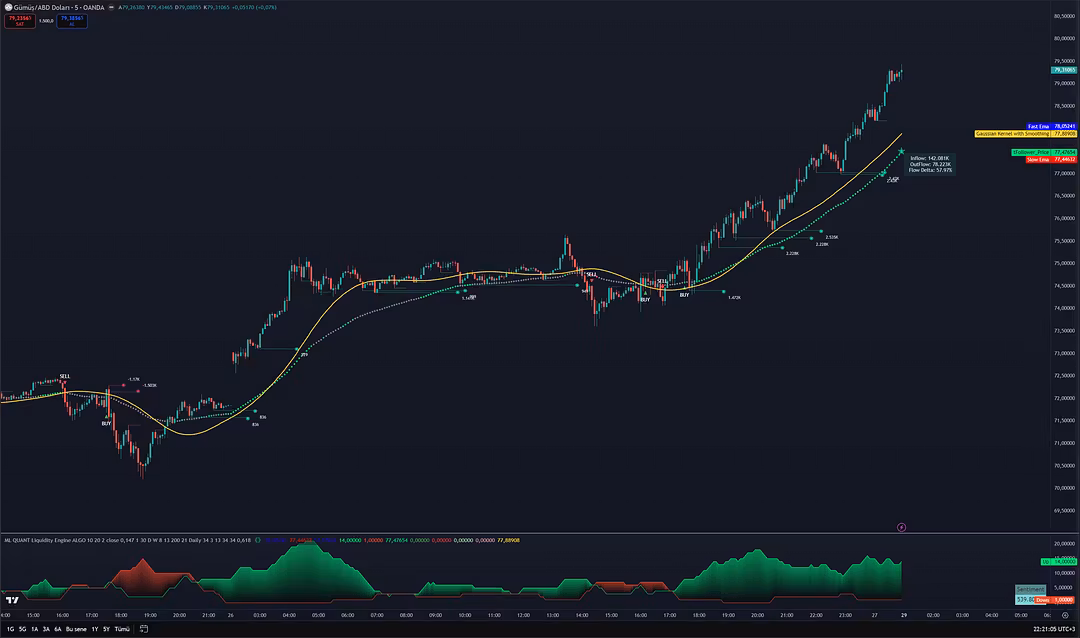This screenshot has height=638, width=1080.
Task: Click the purple lightning bolt event icon
Action: coord(901,525)
